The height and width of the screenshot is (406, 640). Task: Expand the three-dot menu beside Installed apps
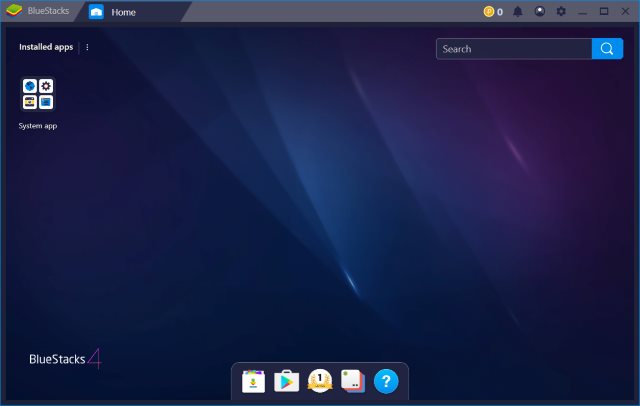click(x=87, y=47)
